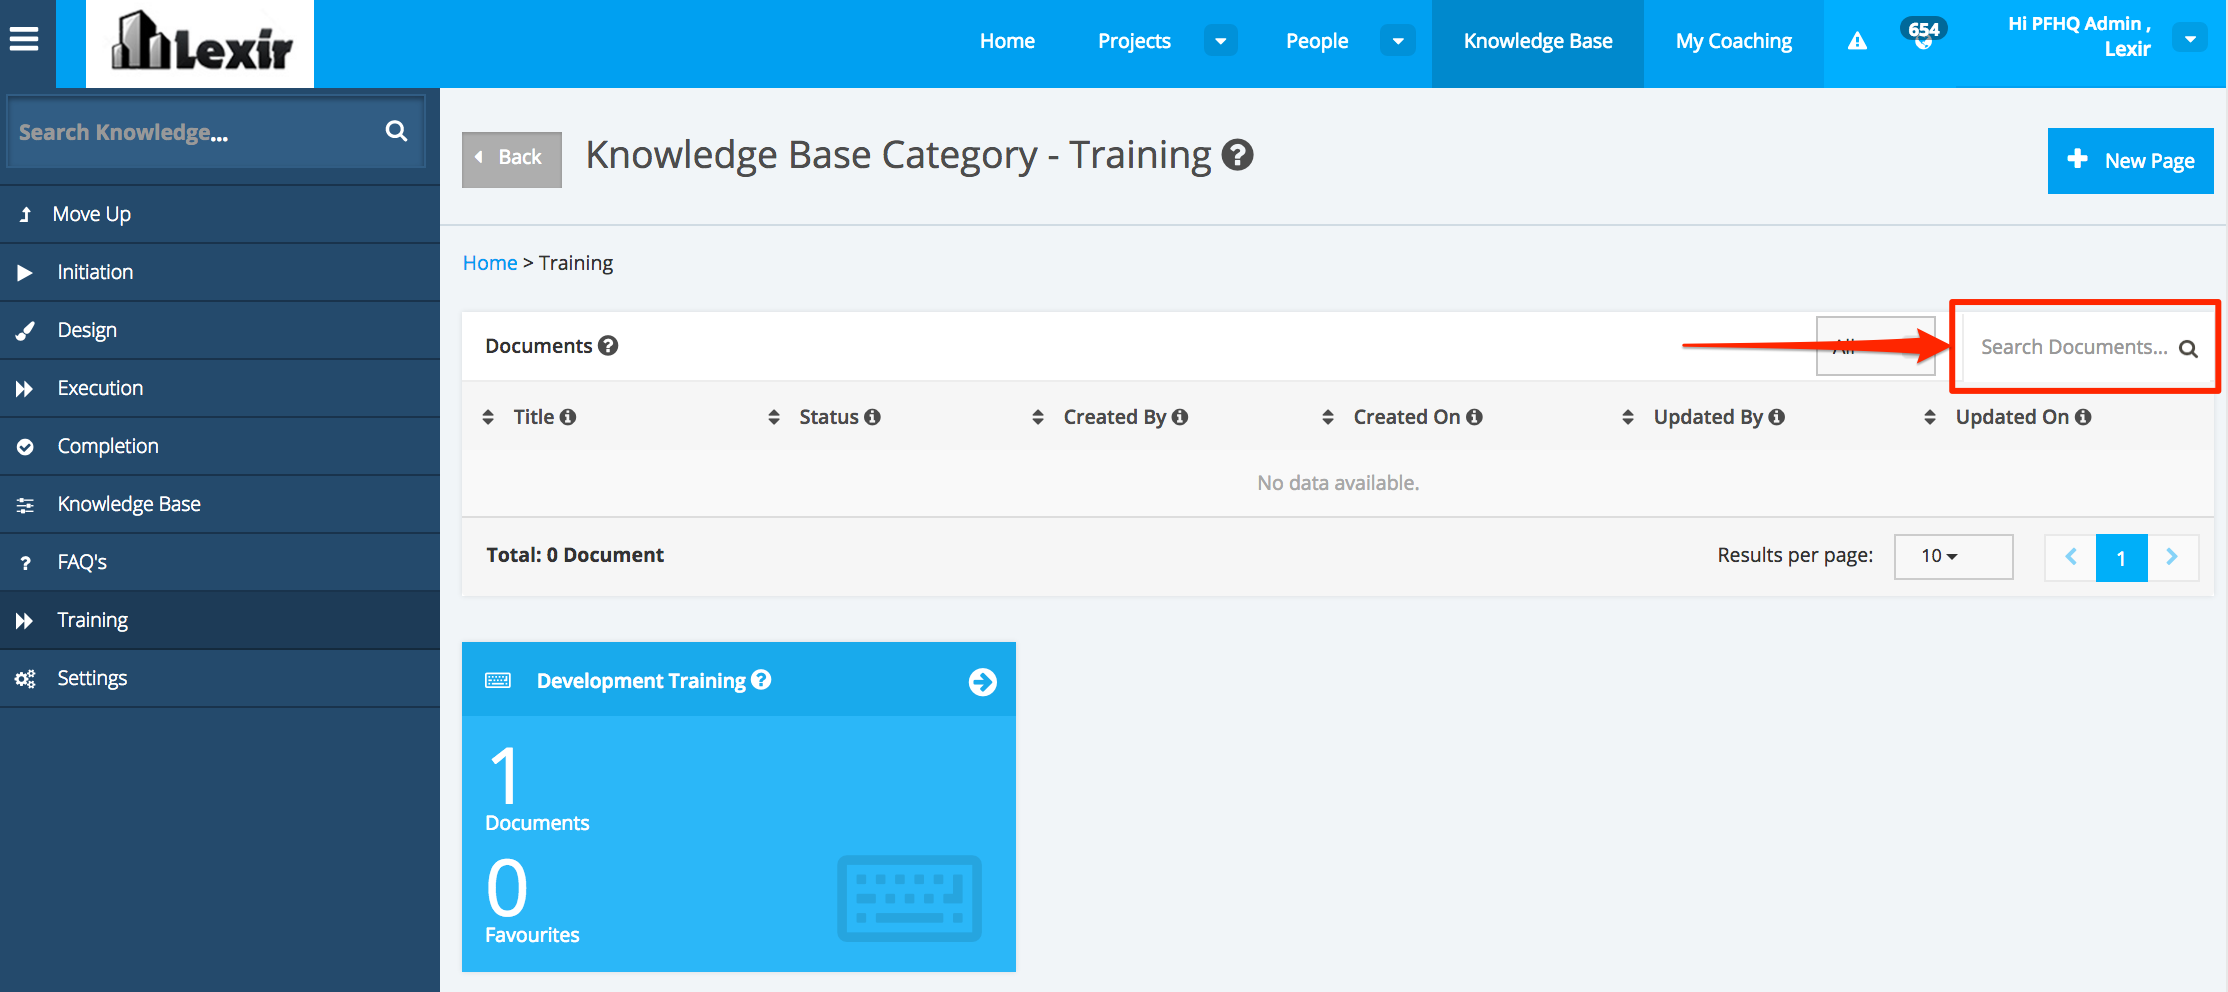The image size is (2228, 992).
Task: Click the Search Documents magnifier icon
Action: (x=2188, y=348)
